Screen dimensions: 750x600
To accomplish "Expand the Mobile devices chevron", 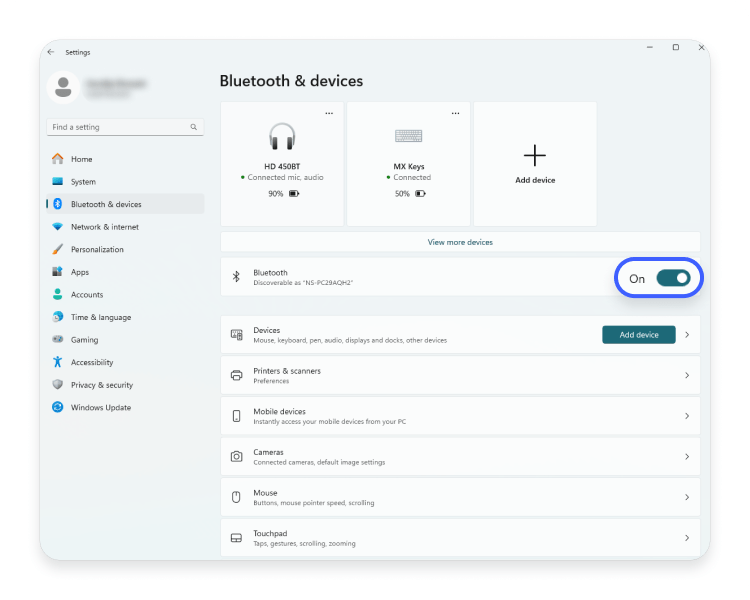I will pyautogui.click(x=687, y=416).
